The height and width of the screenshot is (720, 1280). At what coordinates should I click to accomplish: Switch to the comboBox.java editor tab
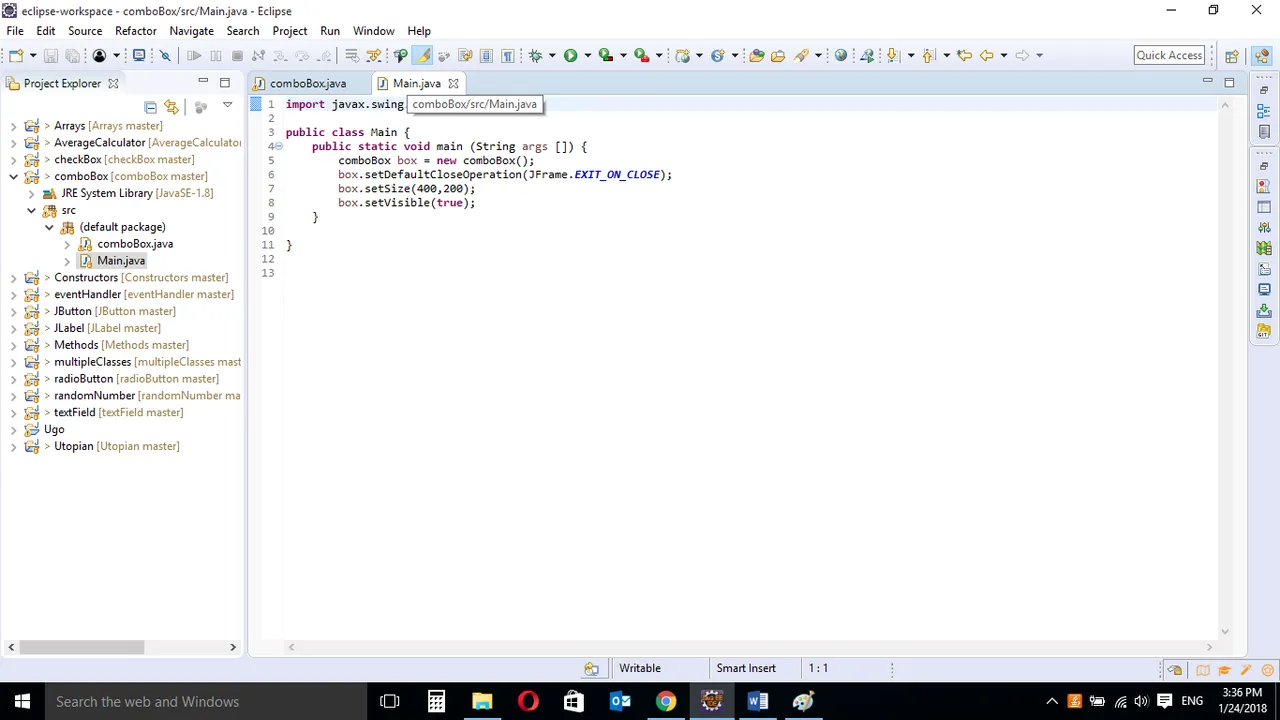(x=308, y=83)
